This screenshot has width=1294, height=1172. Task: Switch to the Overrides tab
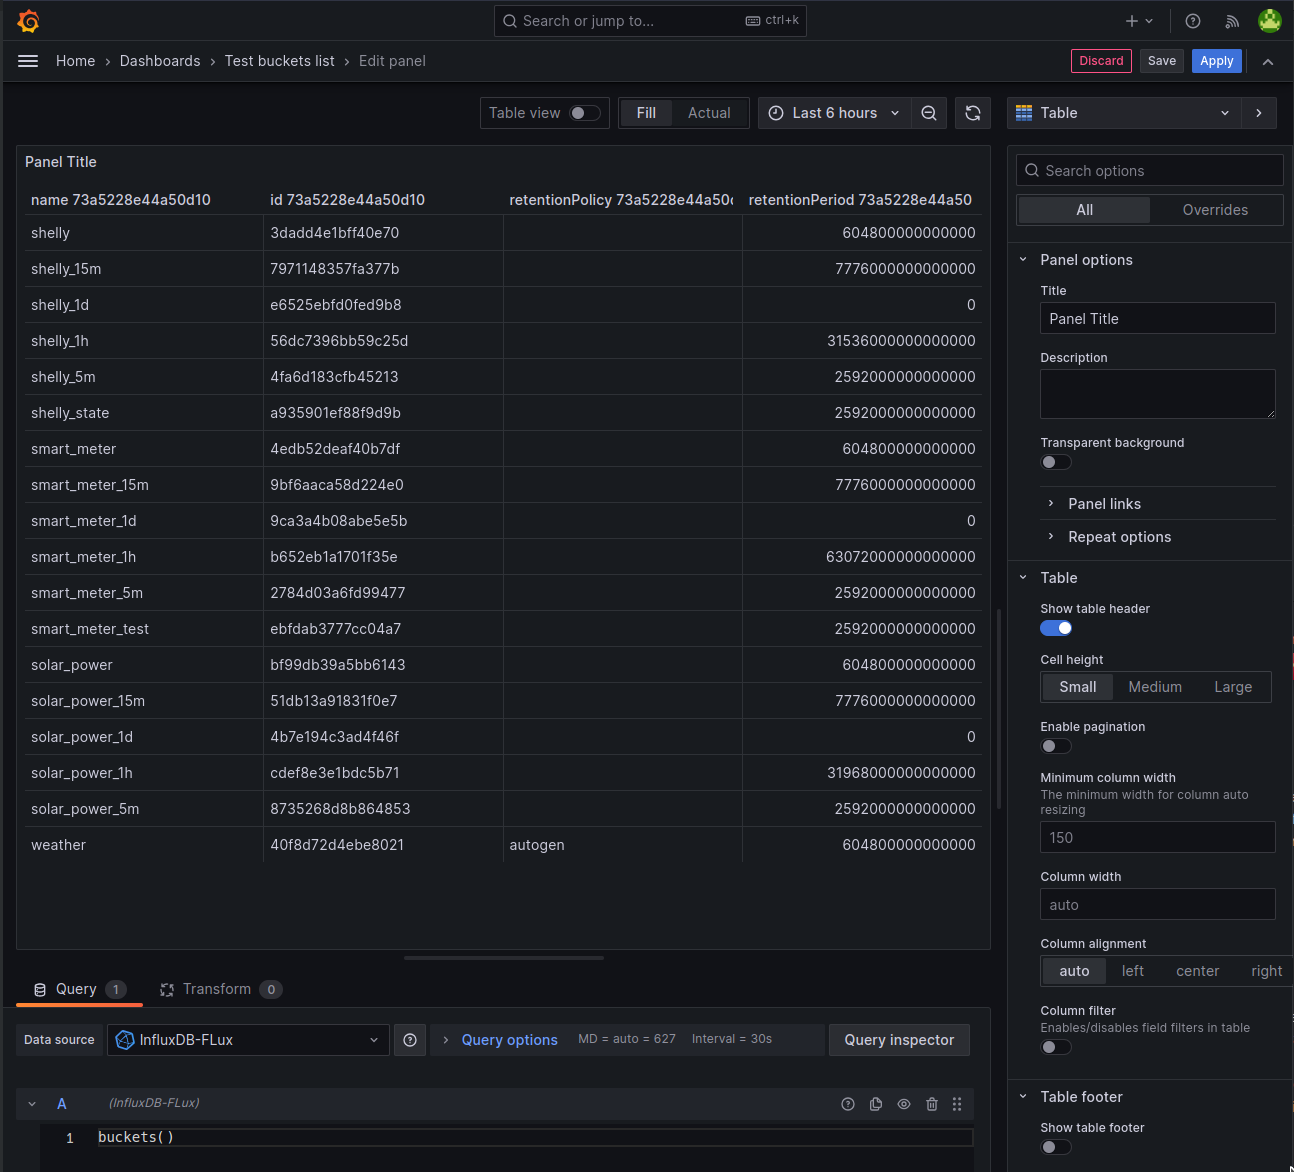(1215, 210)
